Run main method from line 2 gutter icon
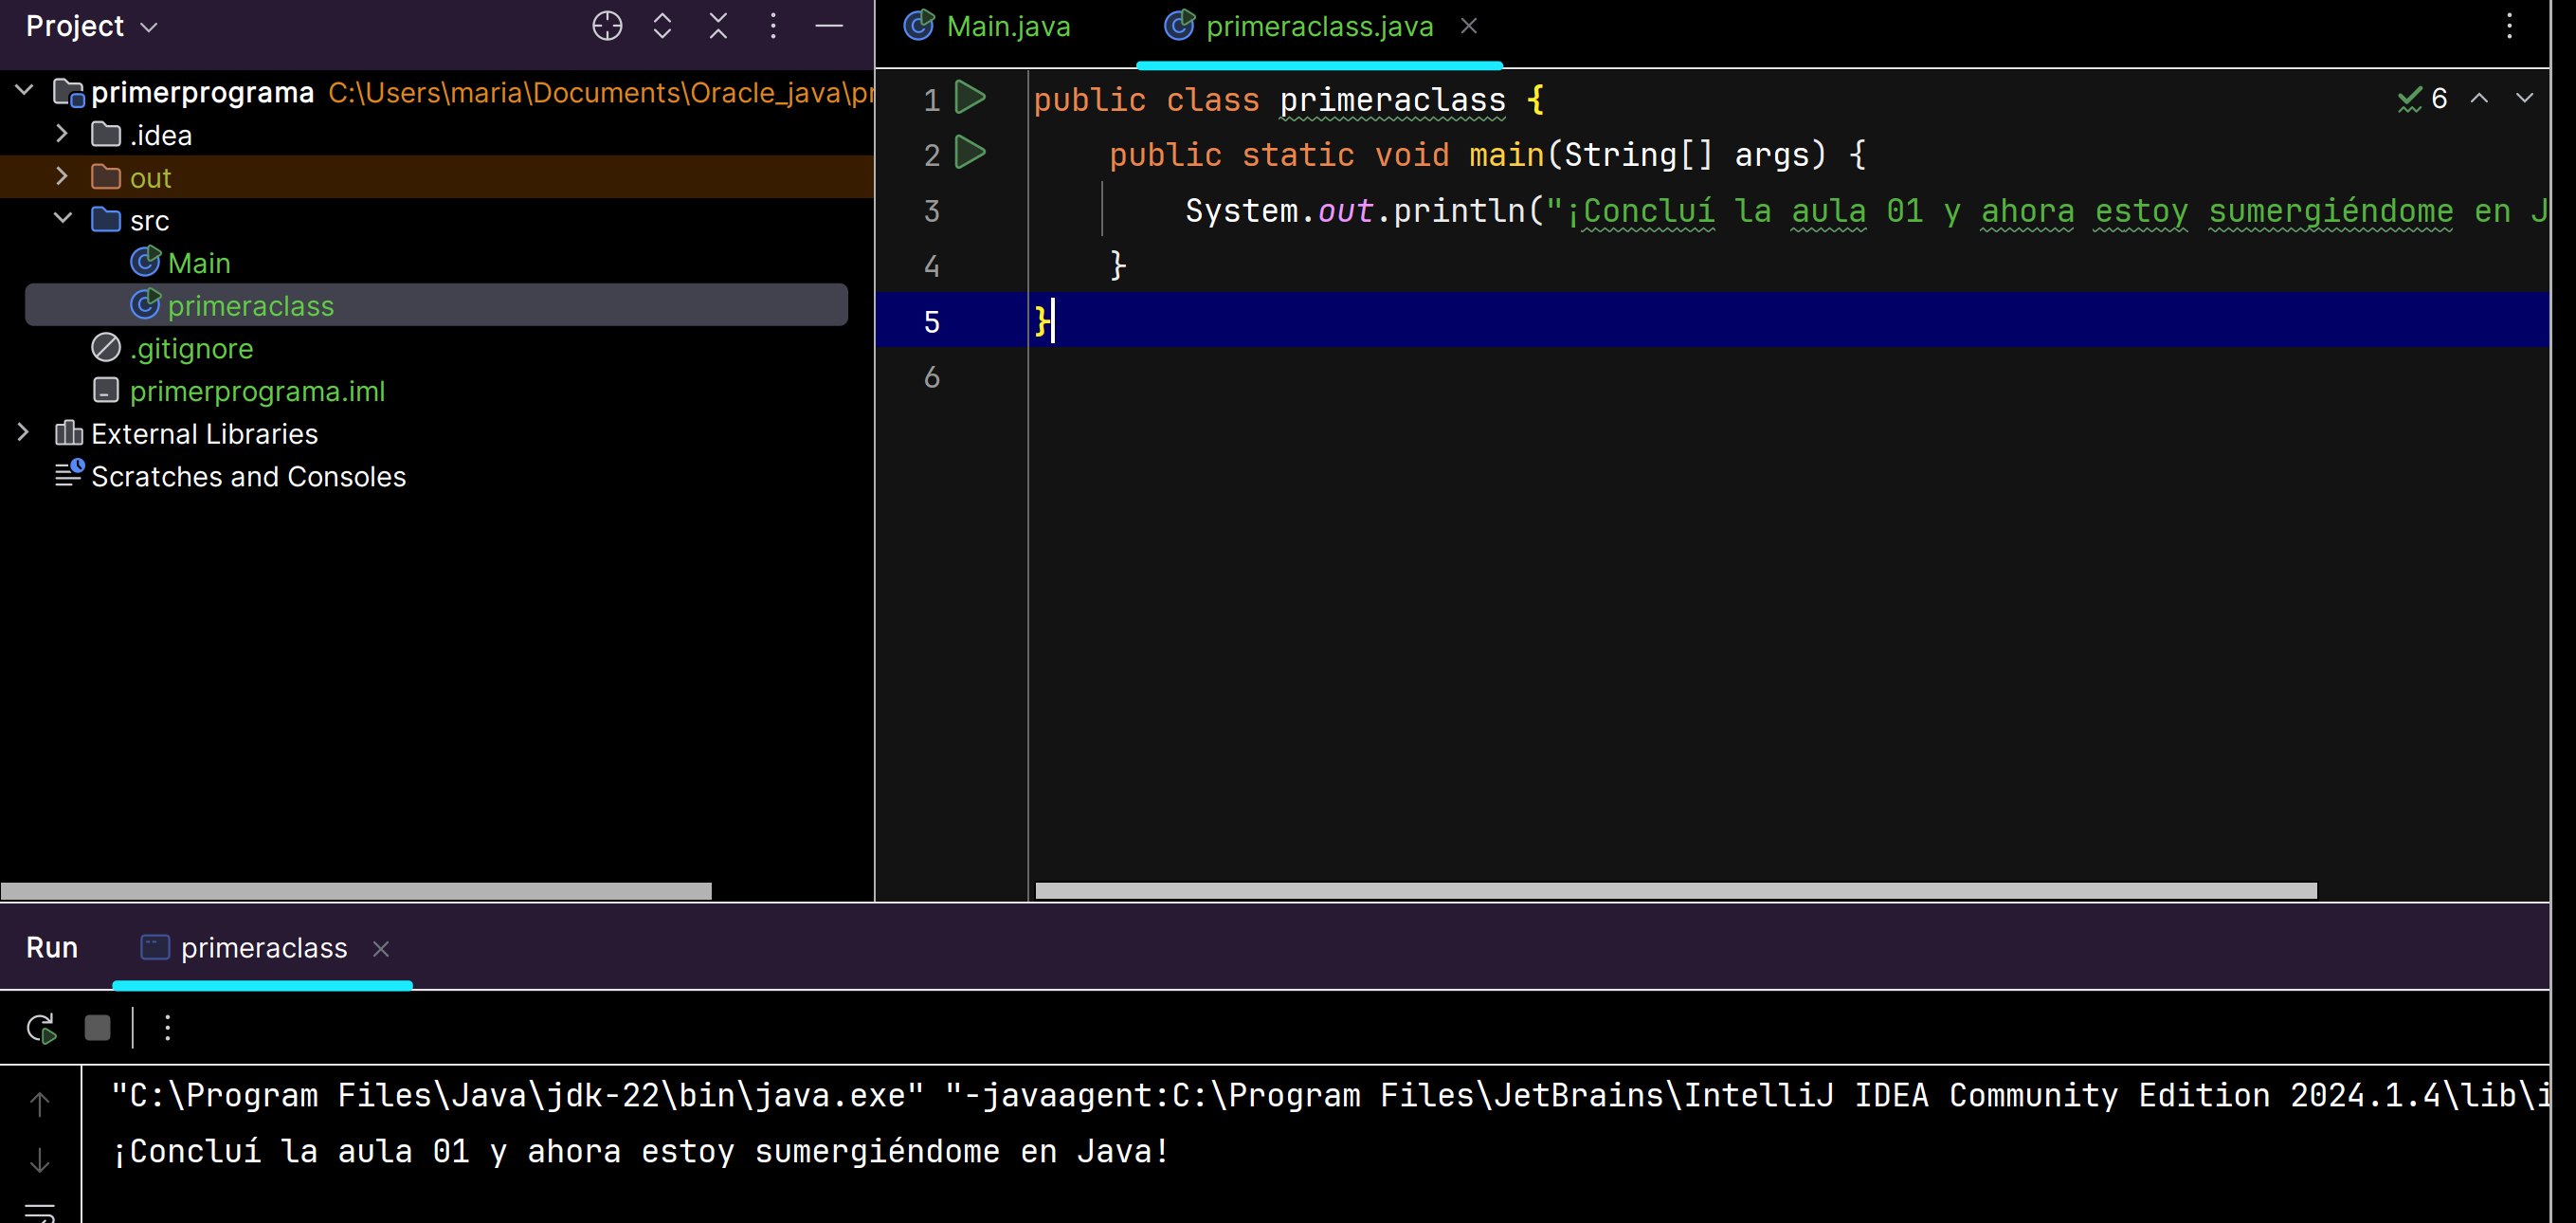The height and width of the screenshot is (1223, 2576). click(x=970, y=152)
